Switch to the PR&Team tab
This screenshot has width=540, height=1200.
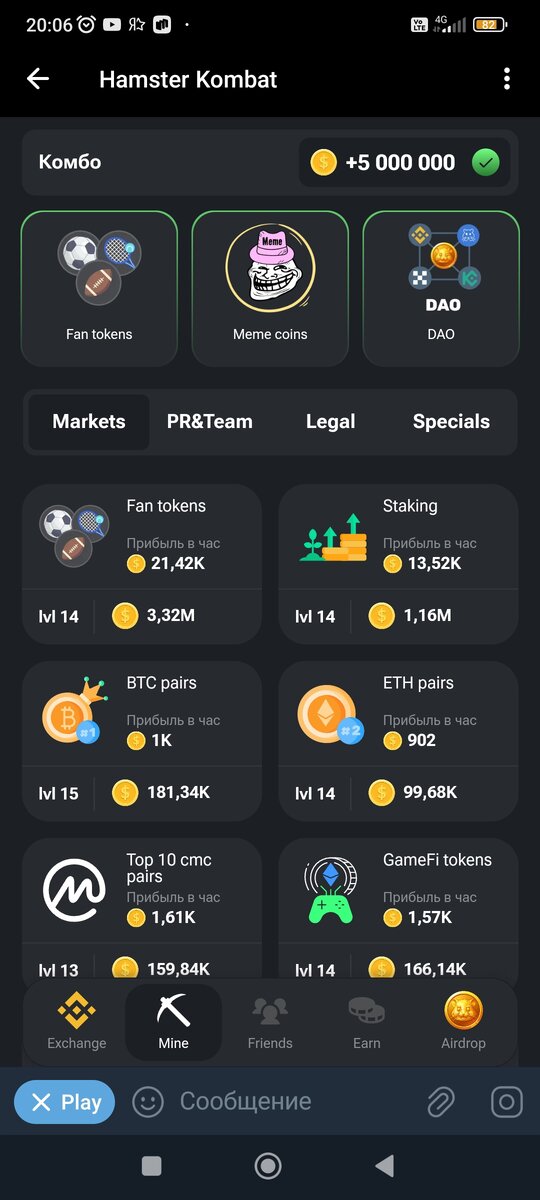(210, 422)
